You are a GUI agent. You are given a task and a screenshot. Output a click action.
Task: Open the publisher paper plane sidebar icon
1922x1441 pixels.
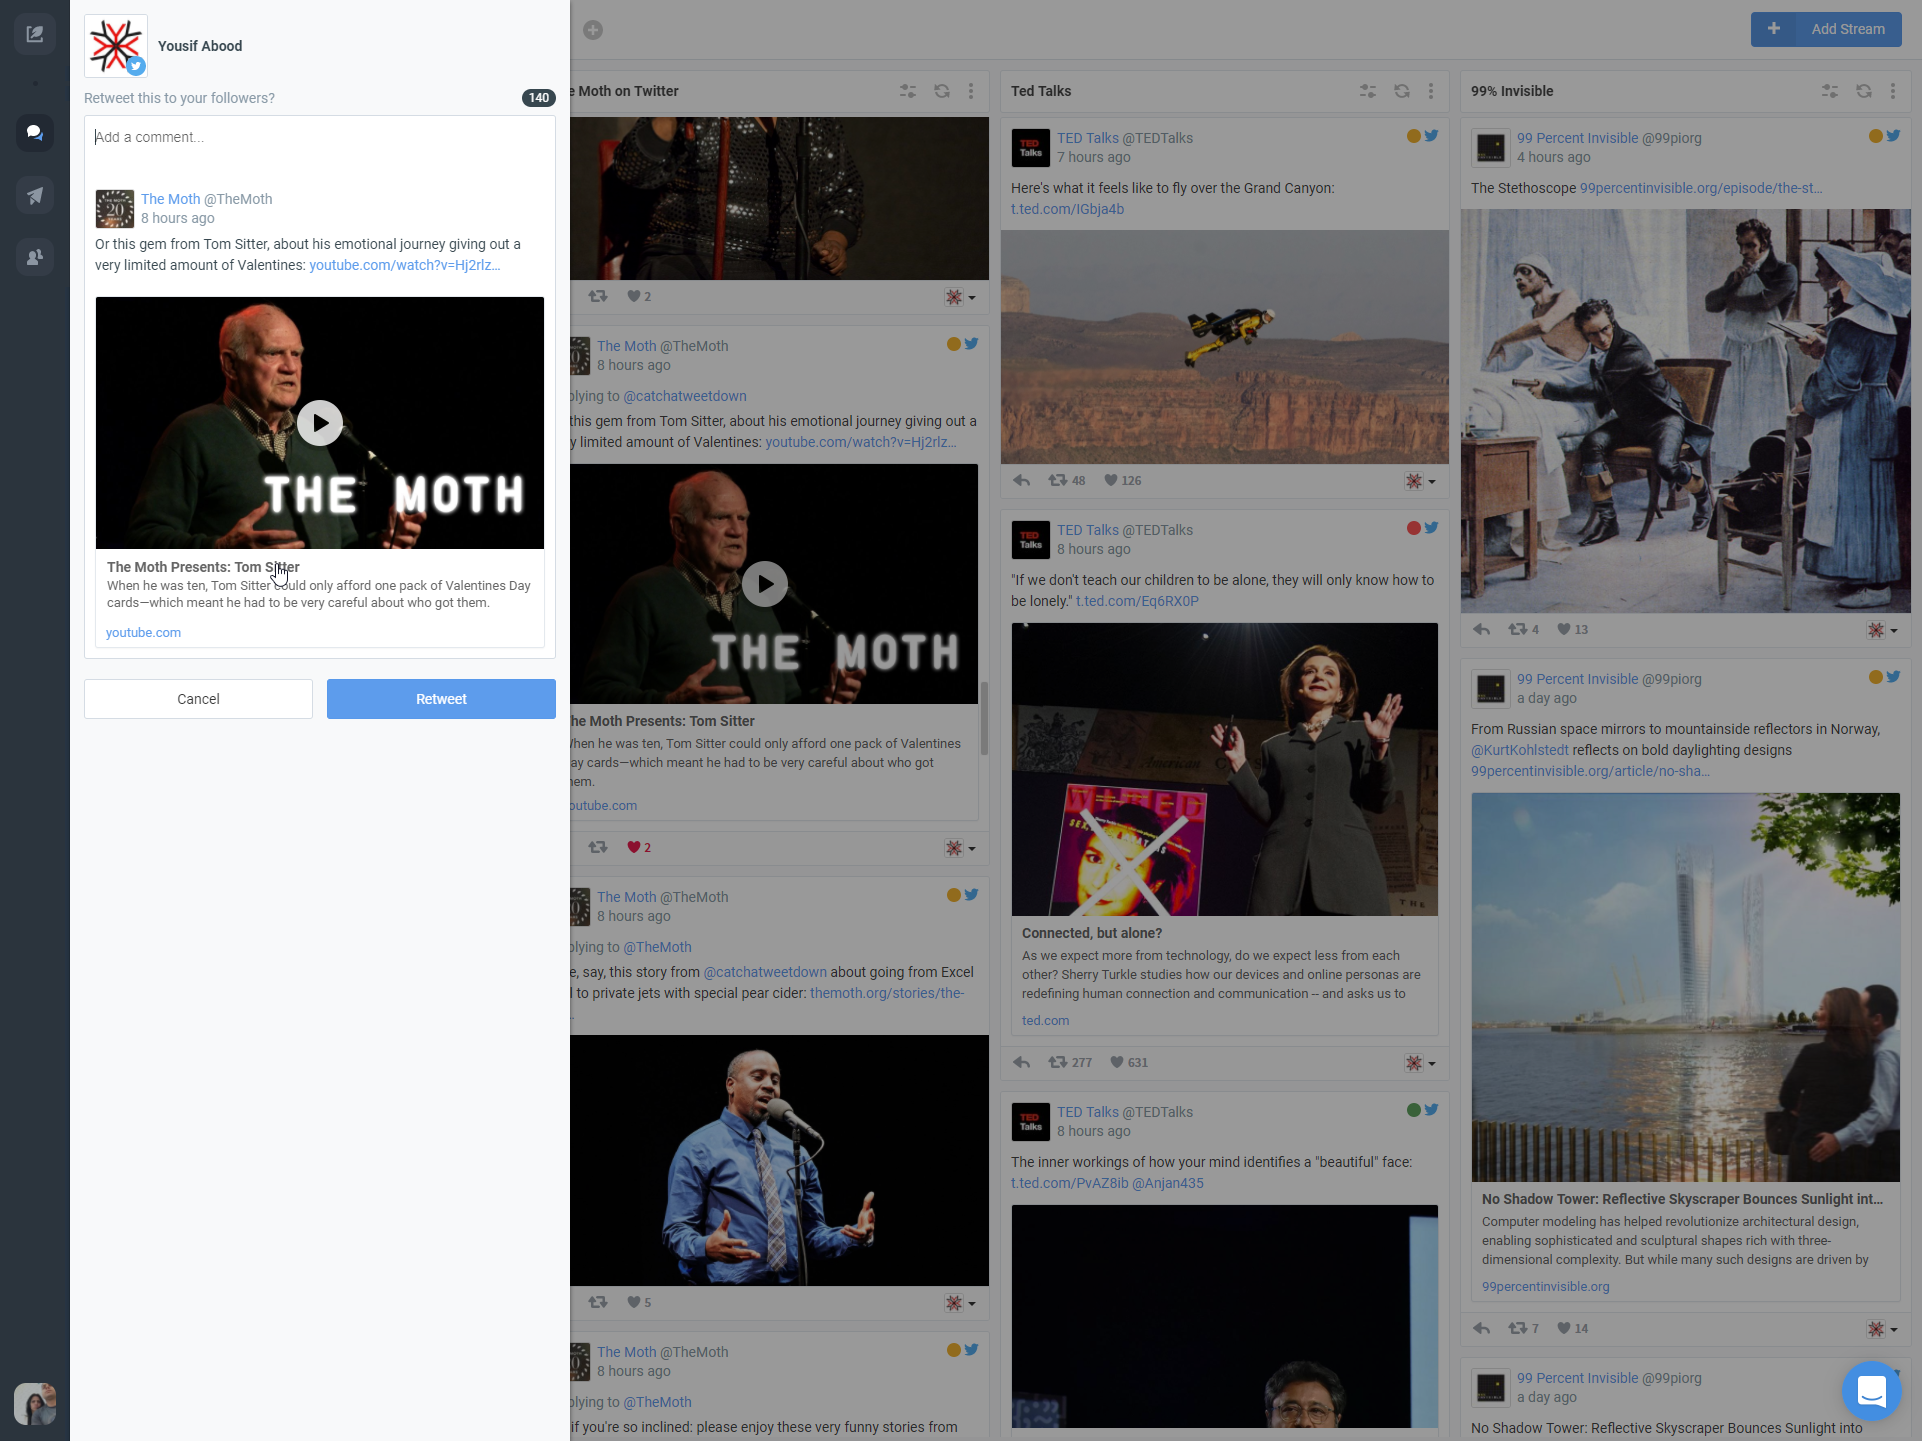35,195
